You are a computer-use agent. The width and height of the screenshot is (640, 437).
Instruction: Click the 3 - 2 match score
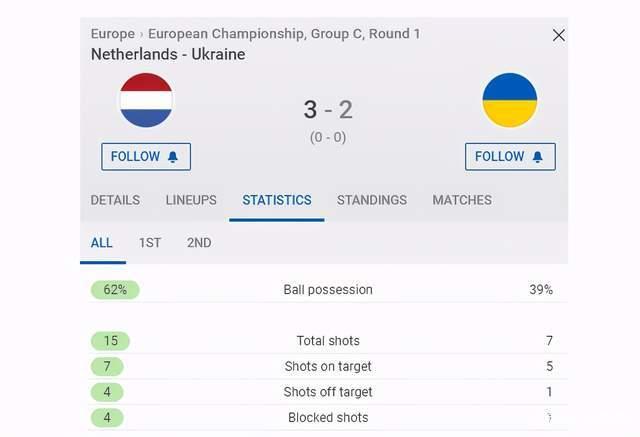328,110
